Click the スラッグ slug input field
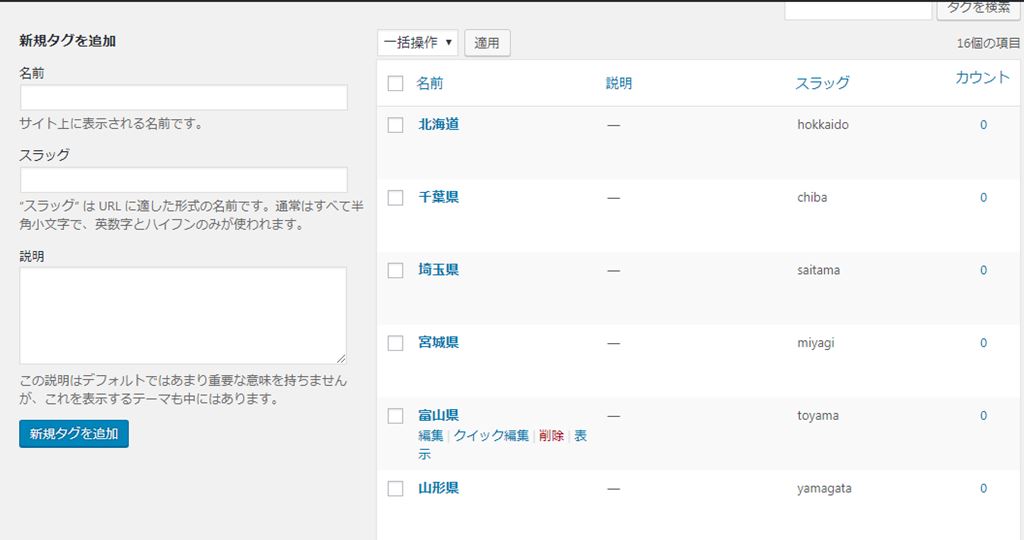This screenshot has width=1024, height=540. coord(183,180)
